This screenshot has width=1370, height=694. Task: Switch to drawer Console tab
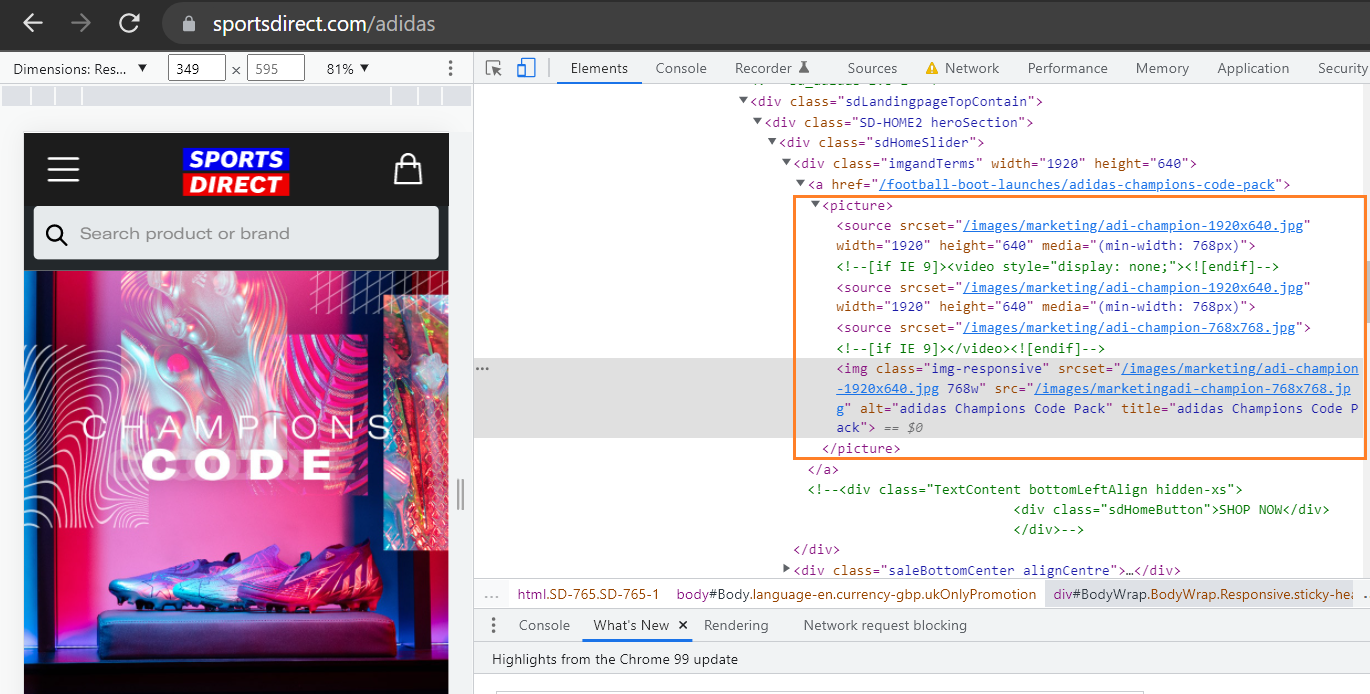[x=544, y=625]
